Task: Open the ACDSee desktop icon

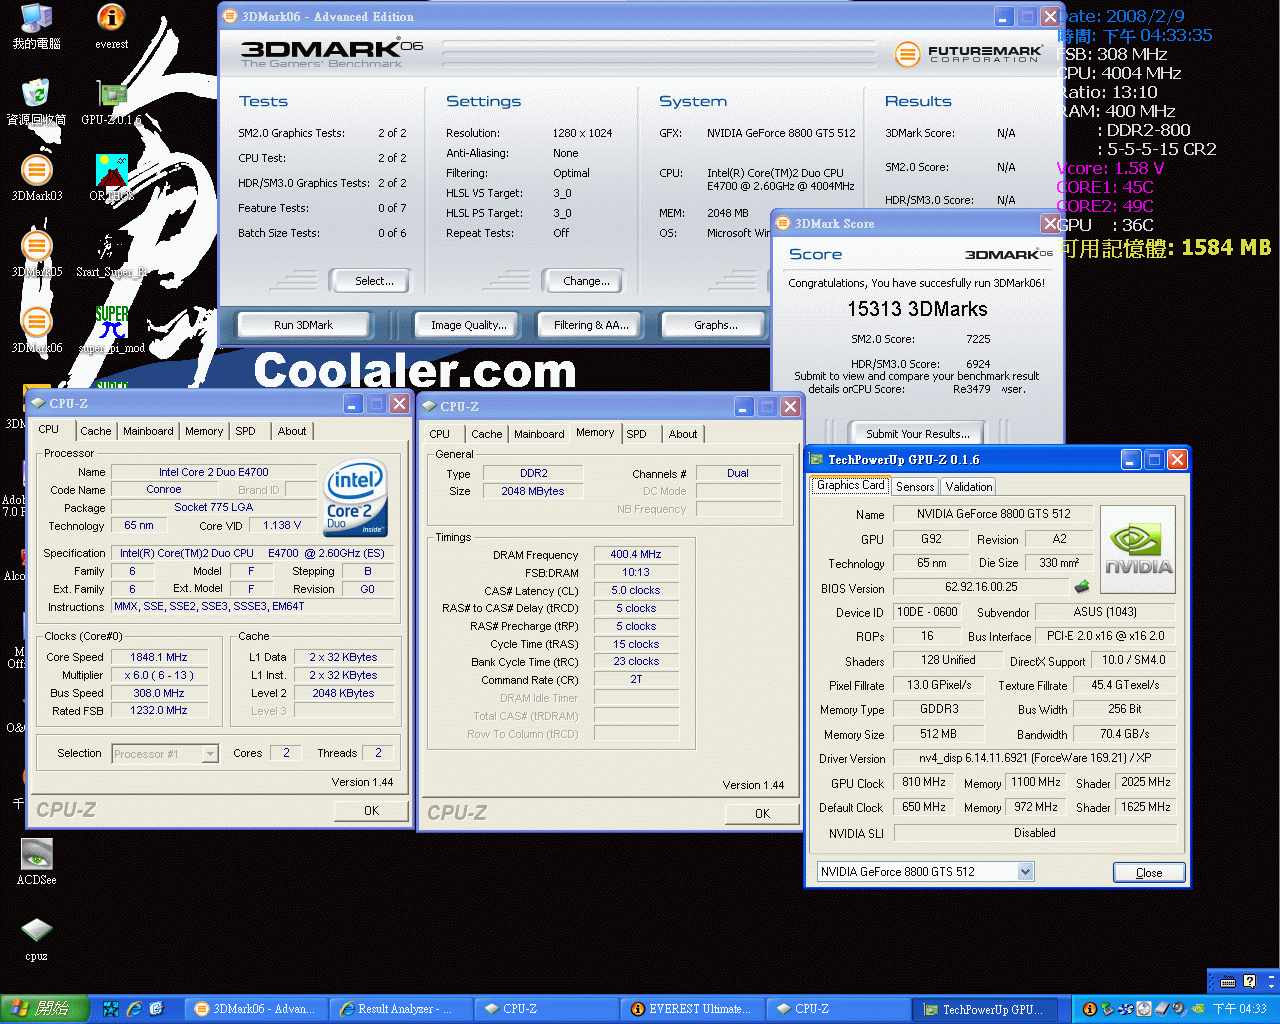Action: [x=36, y=855]
